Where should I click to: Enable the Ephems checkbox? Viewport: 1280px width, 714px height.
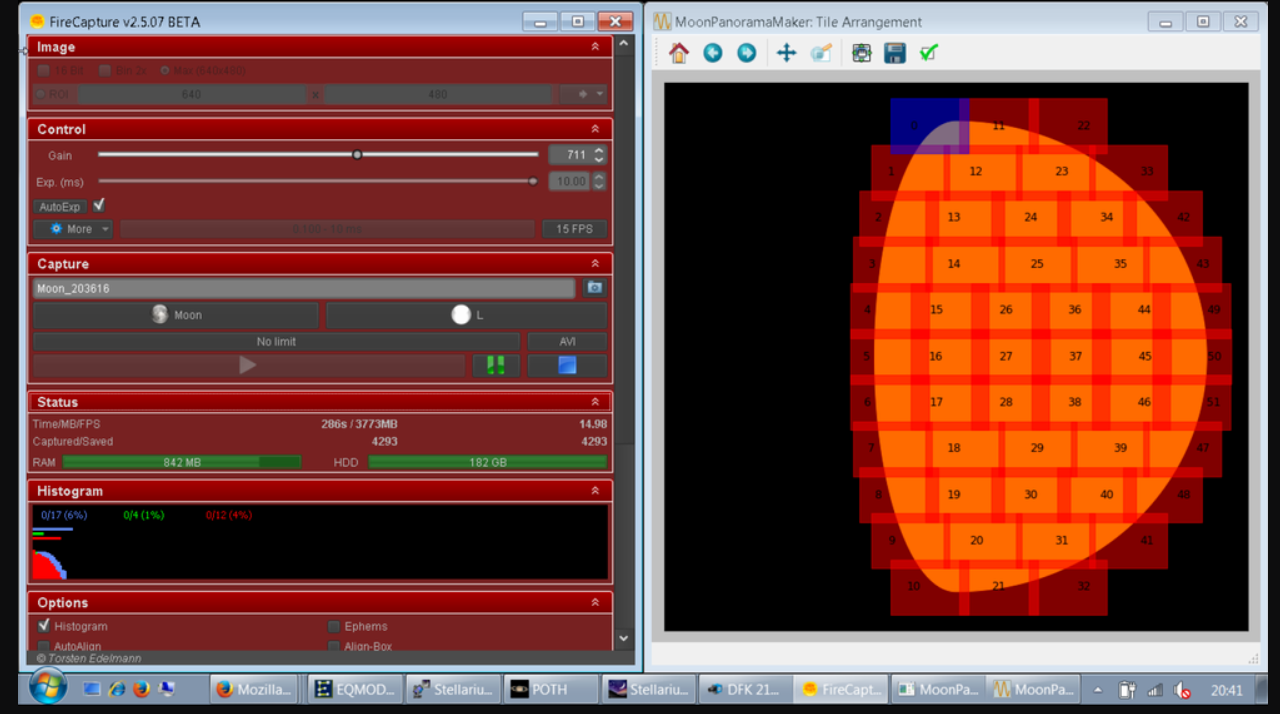pyautogui.click(x=334, y=626)
